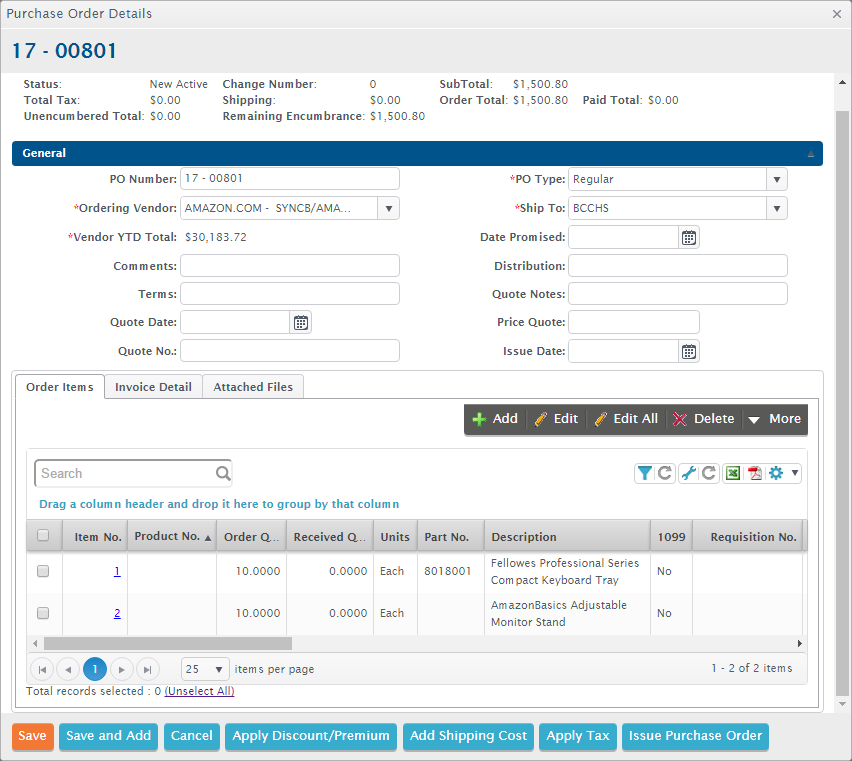Click the Unselect All link
This screenshot has width=852, height=761.
199,691
